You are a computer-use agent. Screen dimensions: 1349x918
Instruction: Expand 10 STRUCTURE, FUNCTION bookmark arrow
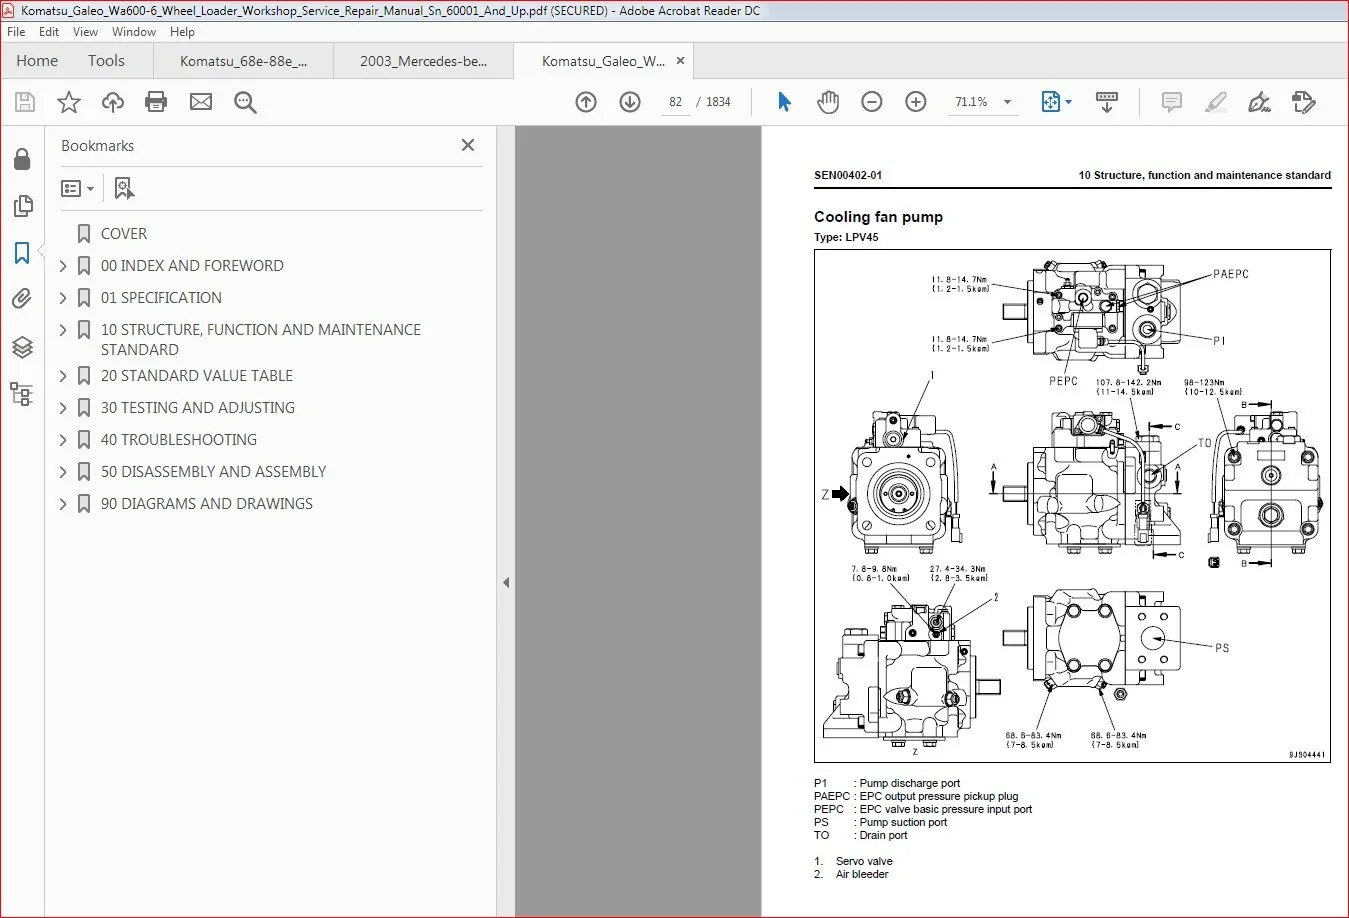[x=63, y=330]
